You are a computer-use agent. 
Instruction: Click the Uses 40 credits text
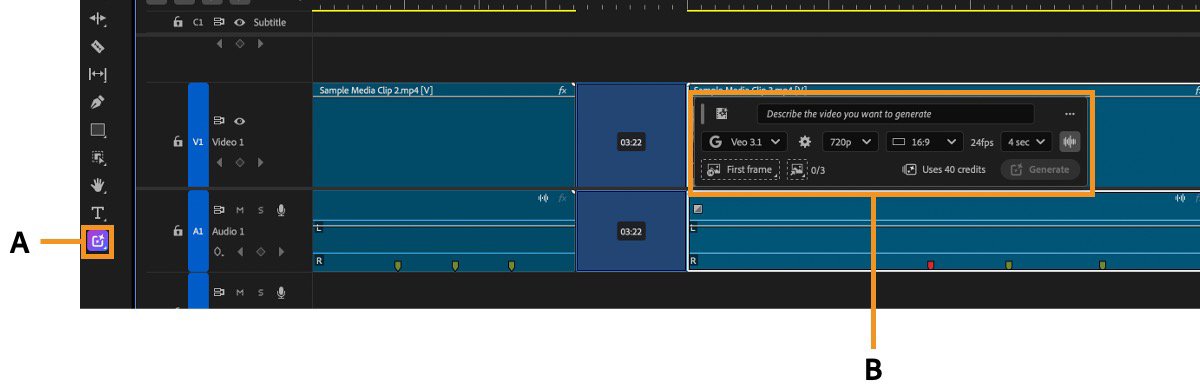(953, 170)
